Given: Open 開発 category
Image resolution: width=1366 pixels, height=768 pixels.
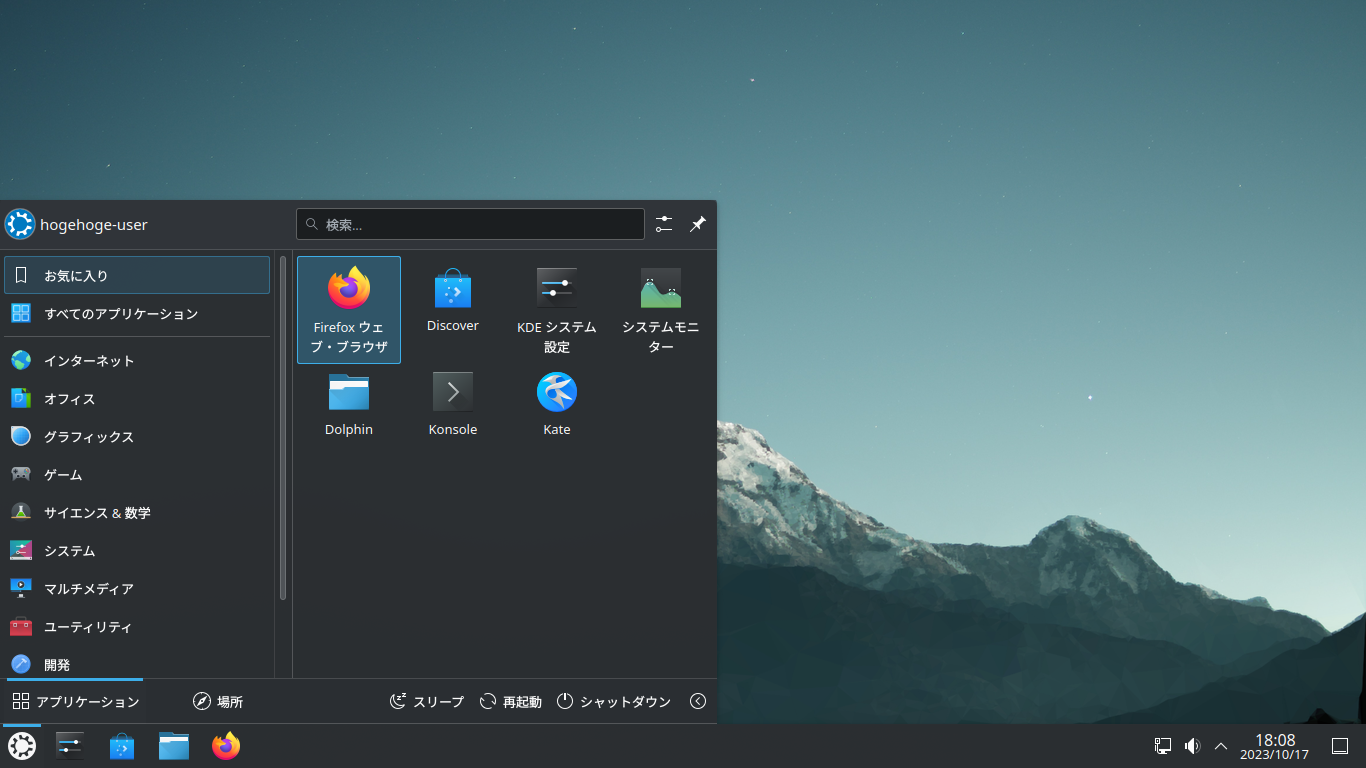Looking at the screenshot, I should [x=137, y=664].
